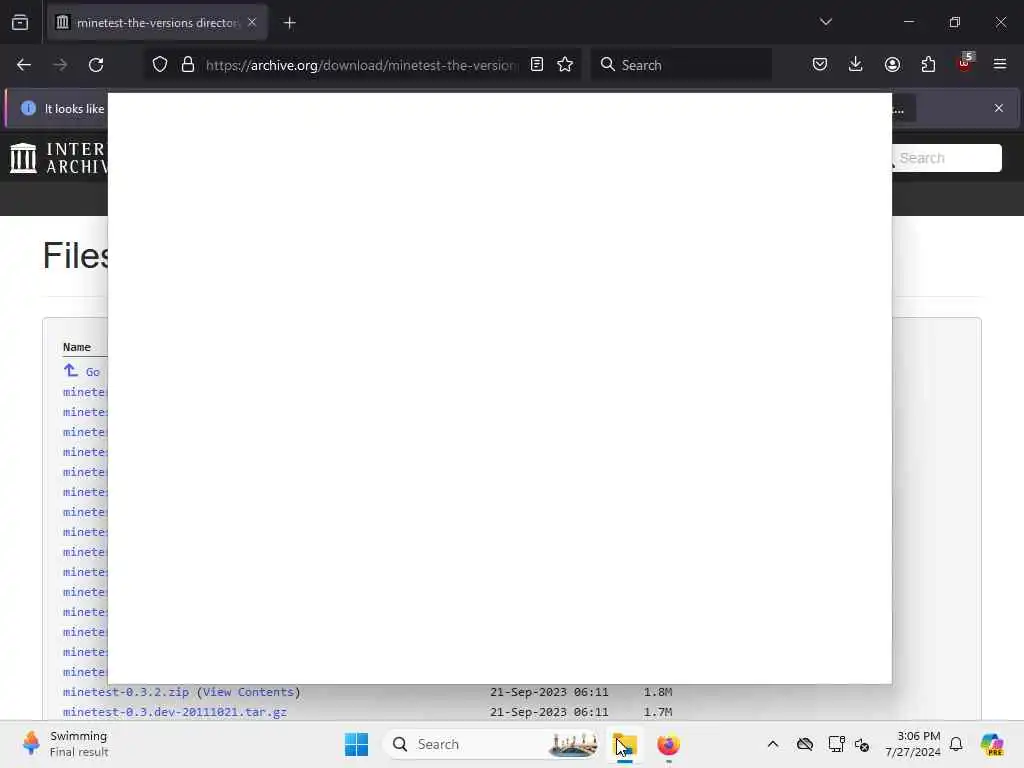View site security via the padlock icon
Screen dimensions: 1024x768
pyautogui.click(x=188, y=65)
